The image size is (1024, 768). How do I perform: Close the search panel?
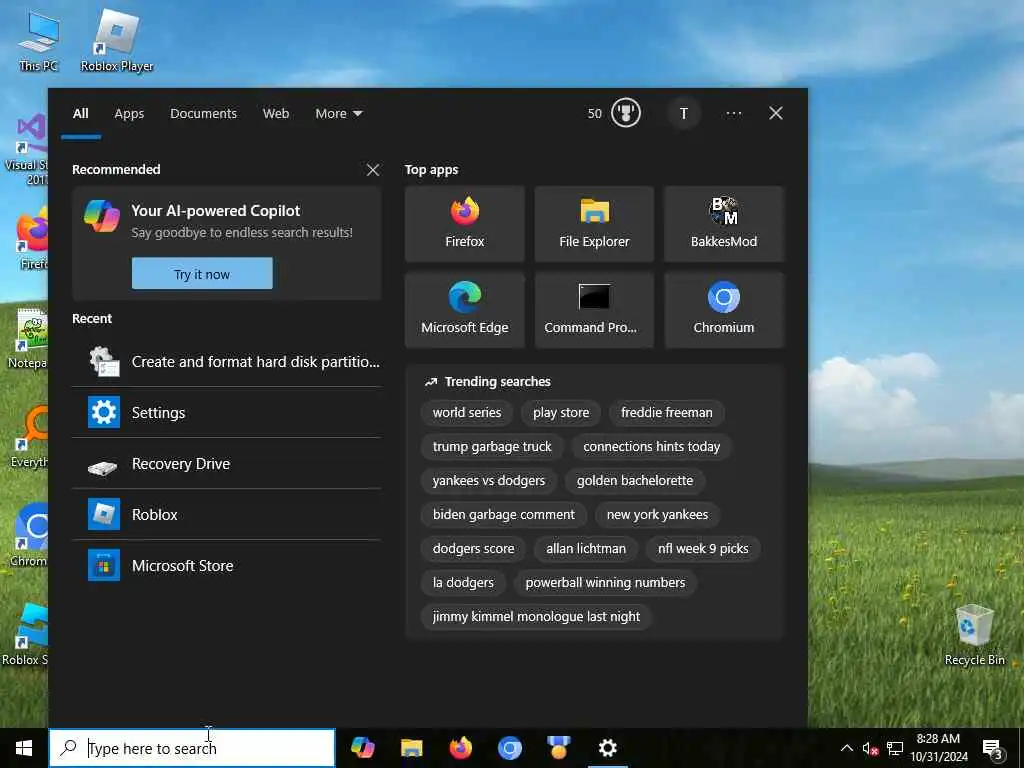pos(776,114)
